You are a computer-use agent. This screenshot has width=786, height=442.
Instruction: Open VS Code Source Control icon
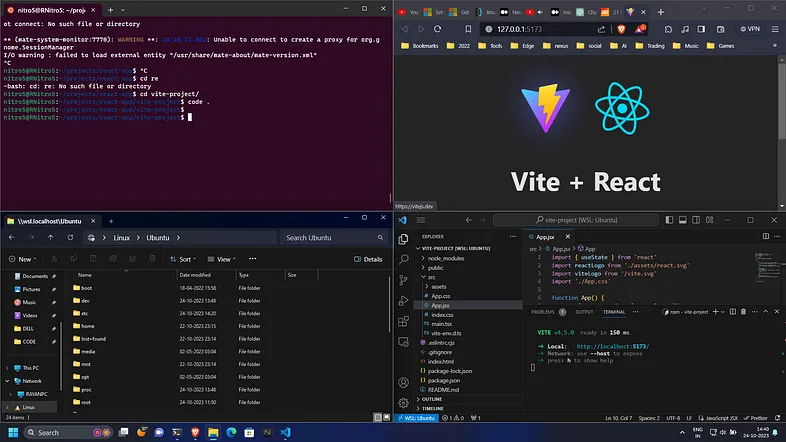404,280
